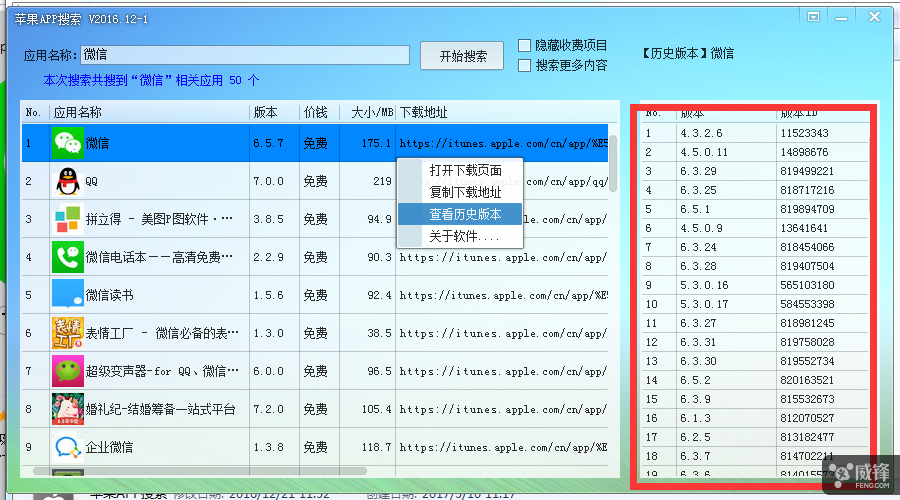
Task: Select history version 4.3.2.6
Action: coord(701,133)
